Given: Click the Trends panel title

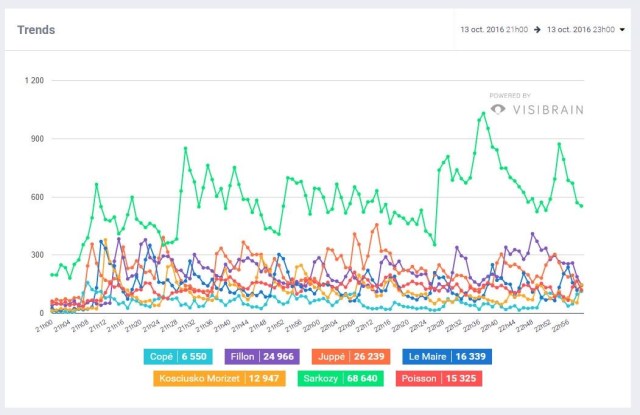Looking at the screenshot, I should [36, 30].
